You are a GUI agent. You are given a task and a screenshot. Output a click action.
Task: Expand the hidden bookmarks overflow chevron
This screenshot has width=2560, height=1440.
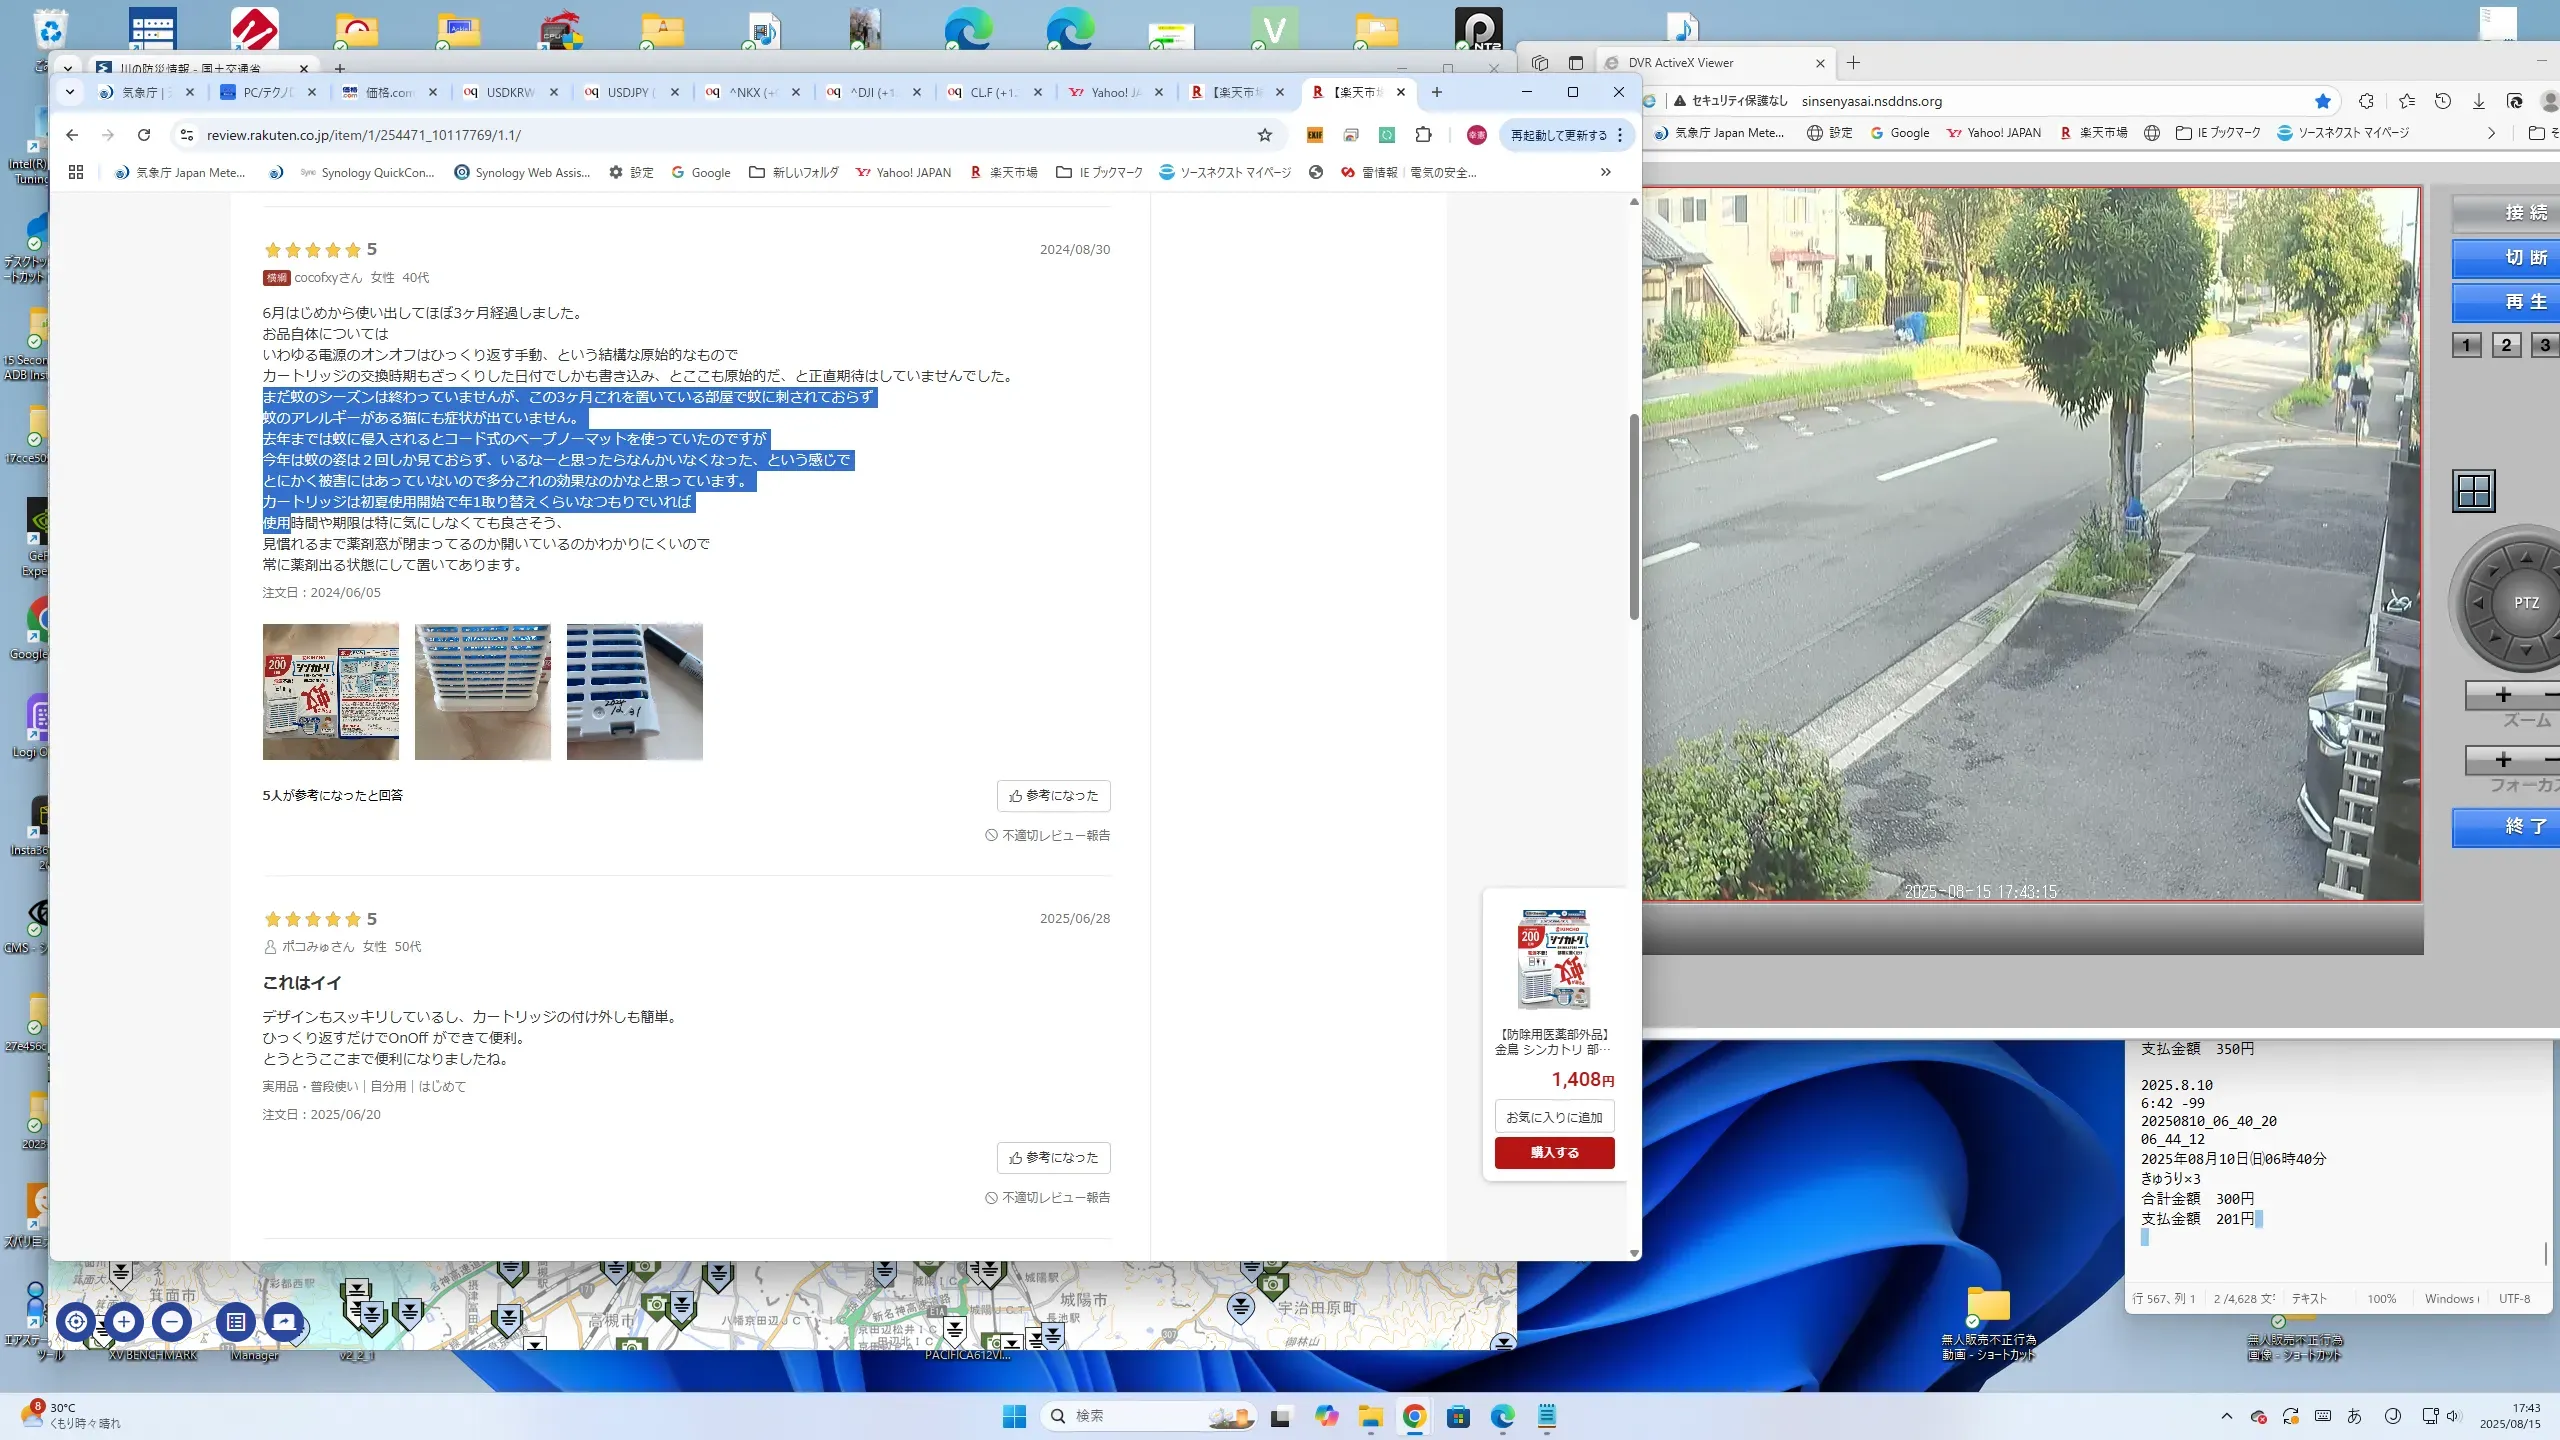click(1605, 172)
